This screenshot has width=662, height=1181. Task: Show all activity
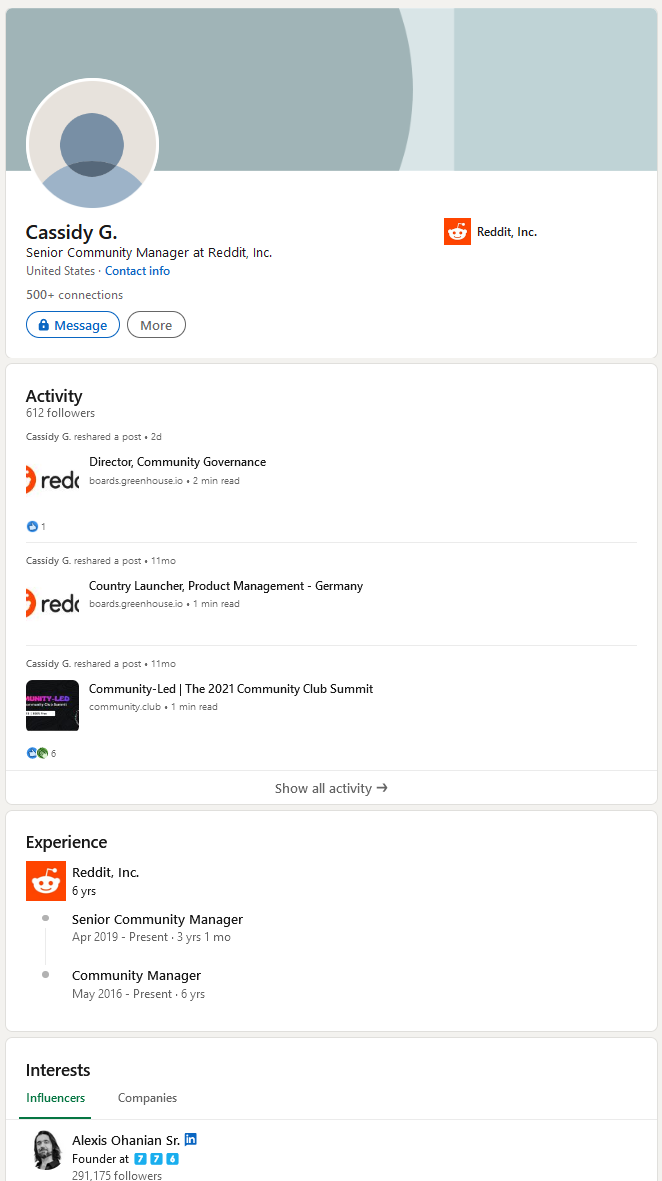(331, 788)
